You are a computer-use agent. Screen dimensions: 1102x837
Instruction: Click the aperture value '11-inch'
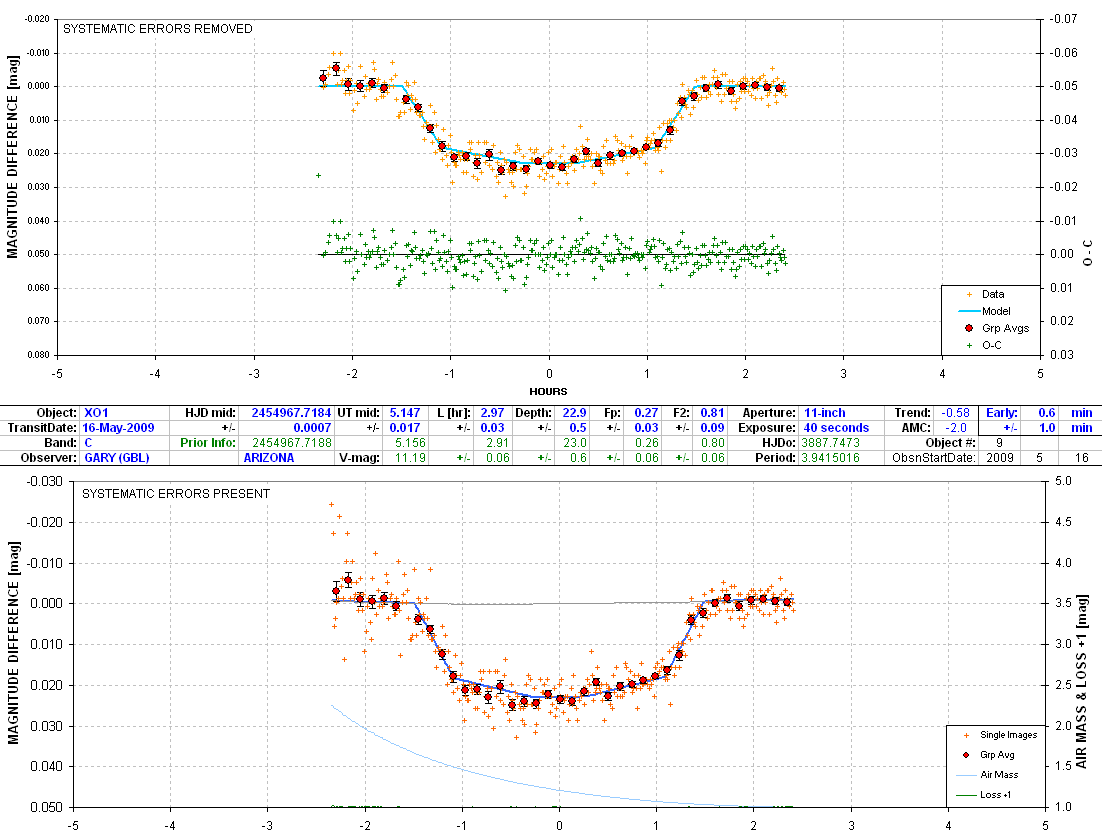coord(825,413)
